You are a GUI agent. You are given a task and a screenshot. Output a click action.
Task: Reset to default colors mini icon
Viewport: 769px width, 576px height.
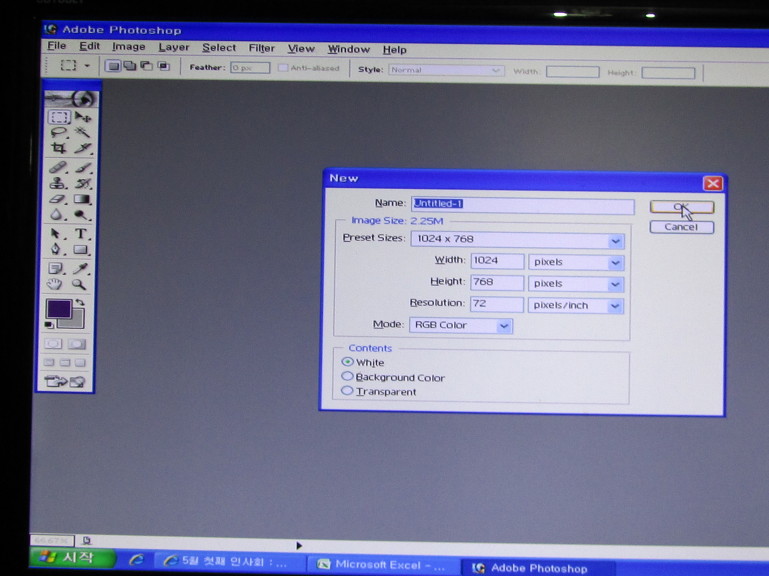pyautogui.click(x=49, y=325)
